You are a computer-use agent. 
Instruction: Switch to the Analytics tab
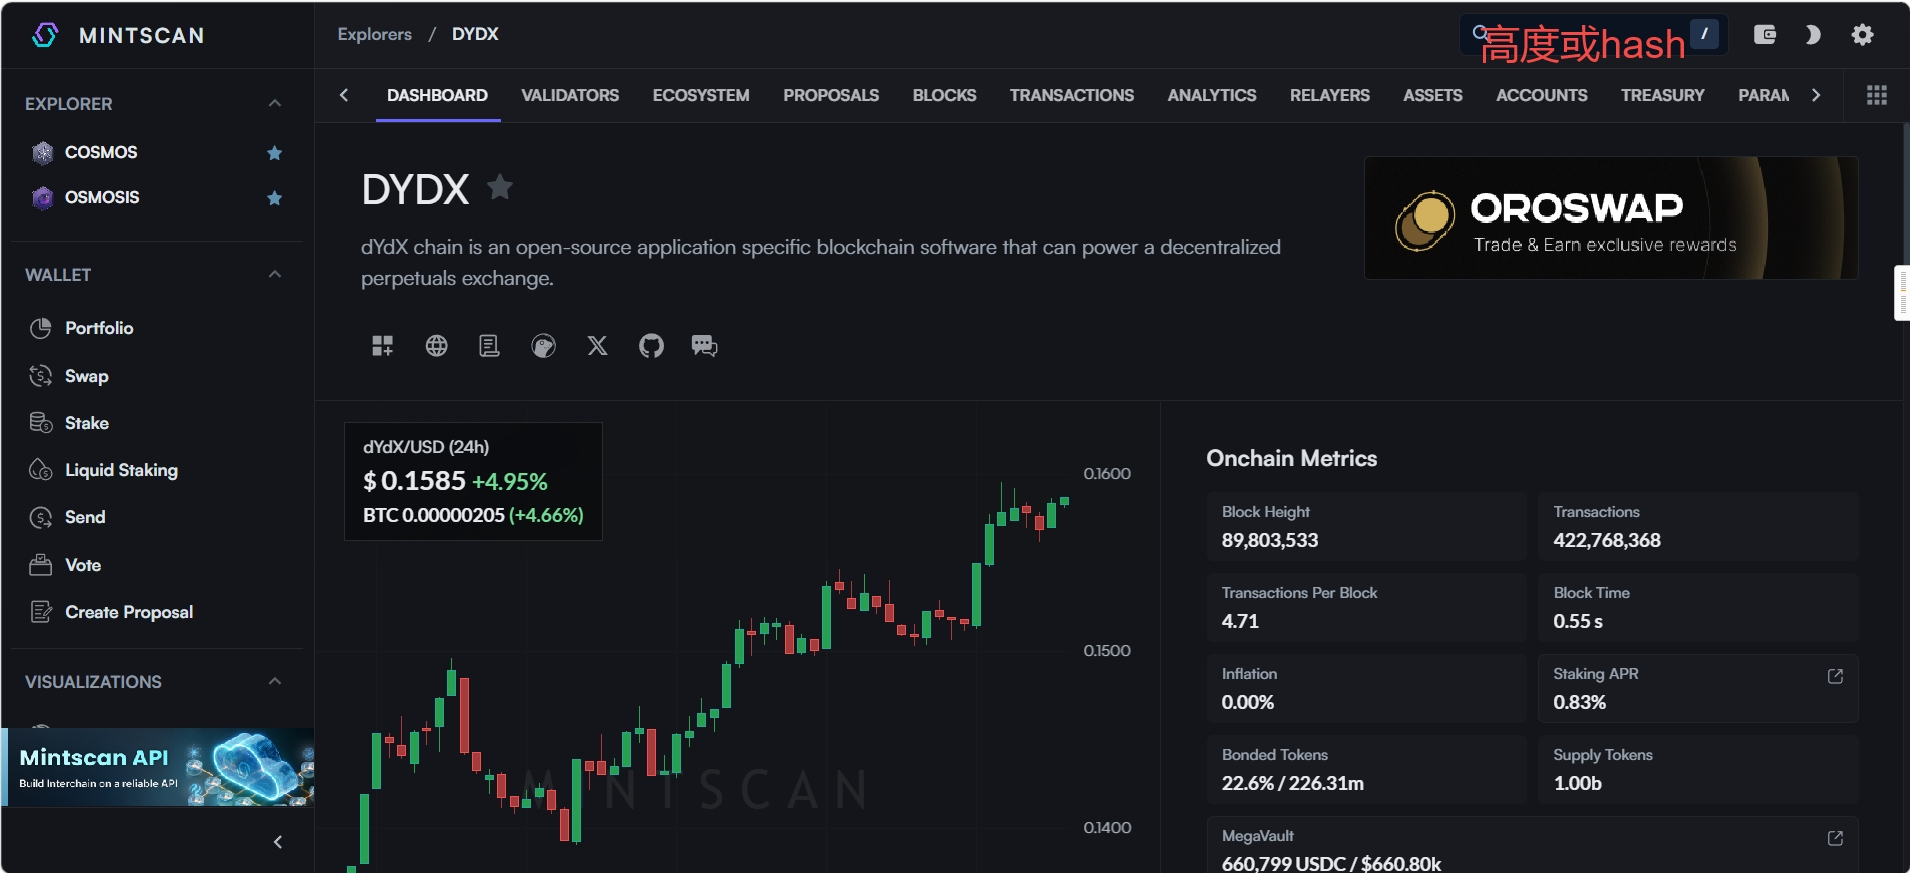coord(1212,95)
